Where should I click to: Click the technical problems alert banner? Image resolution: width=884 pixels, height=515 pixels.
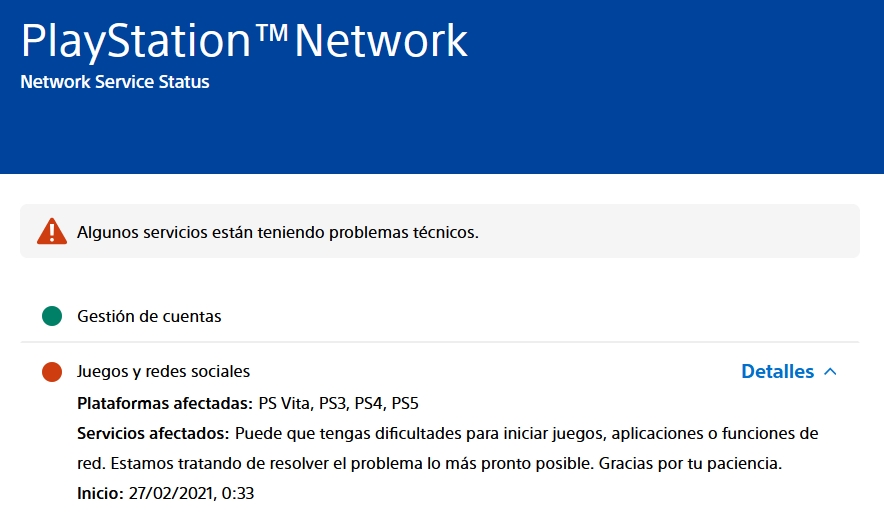click(440, 231)
